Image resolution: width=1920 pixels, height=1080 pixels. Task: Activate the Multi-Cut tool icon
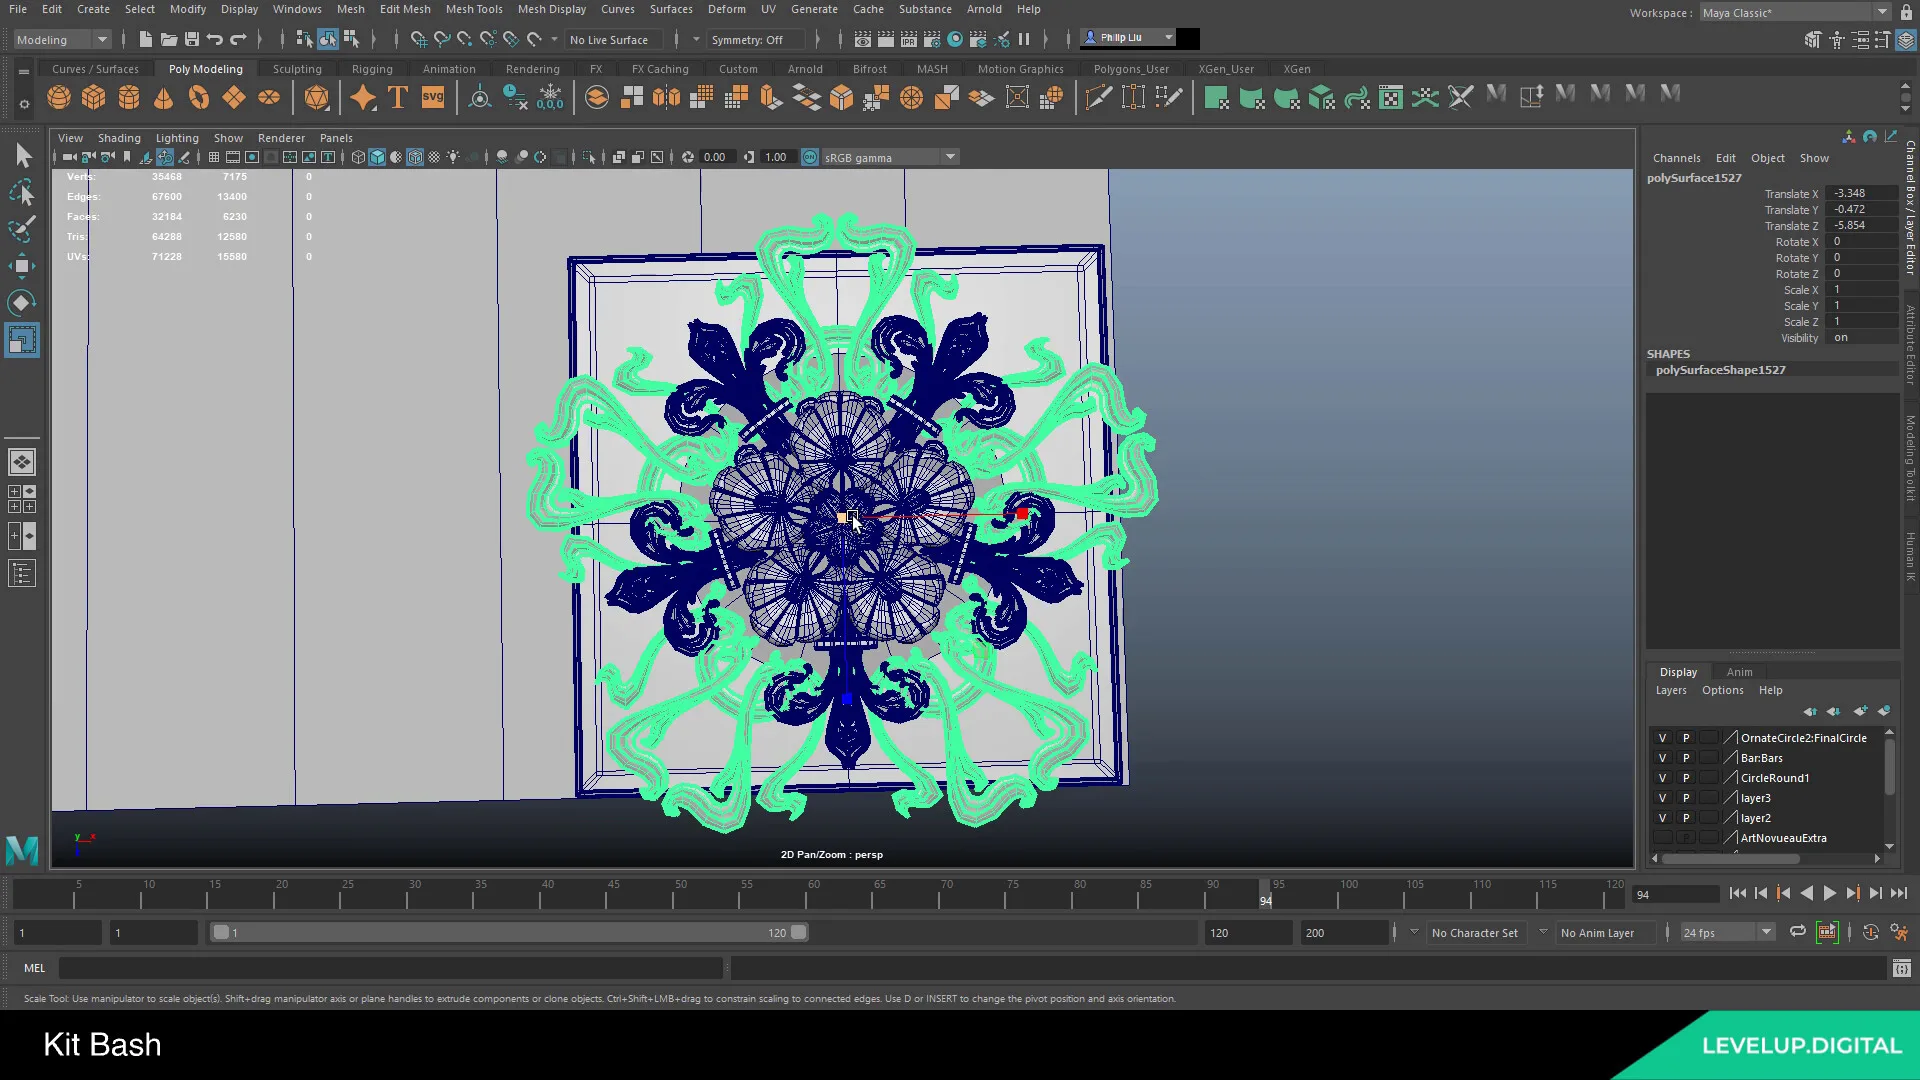tap(1097, 97)
